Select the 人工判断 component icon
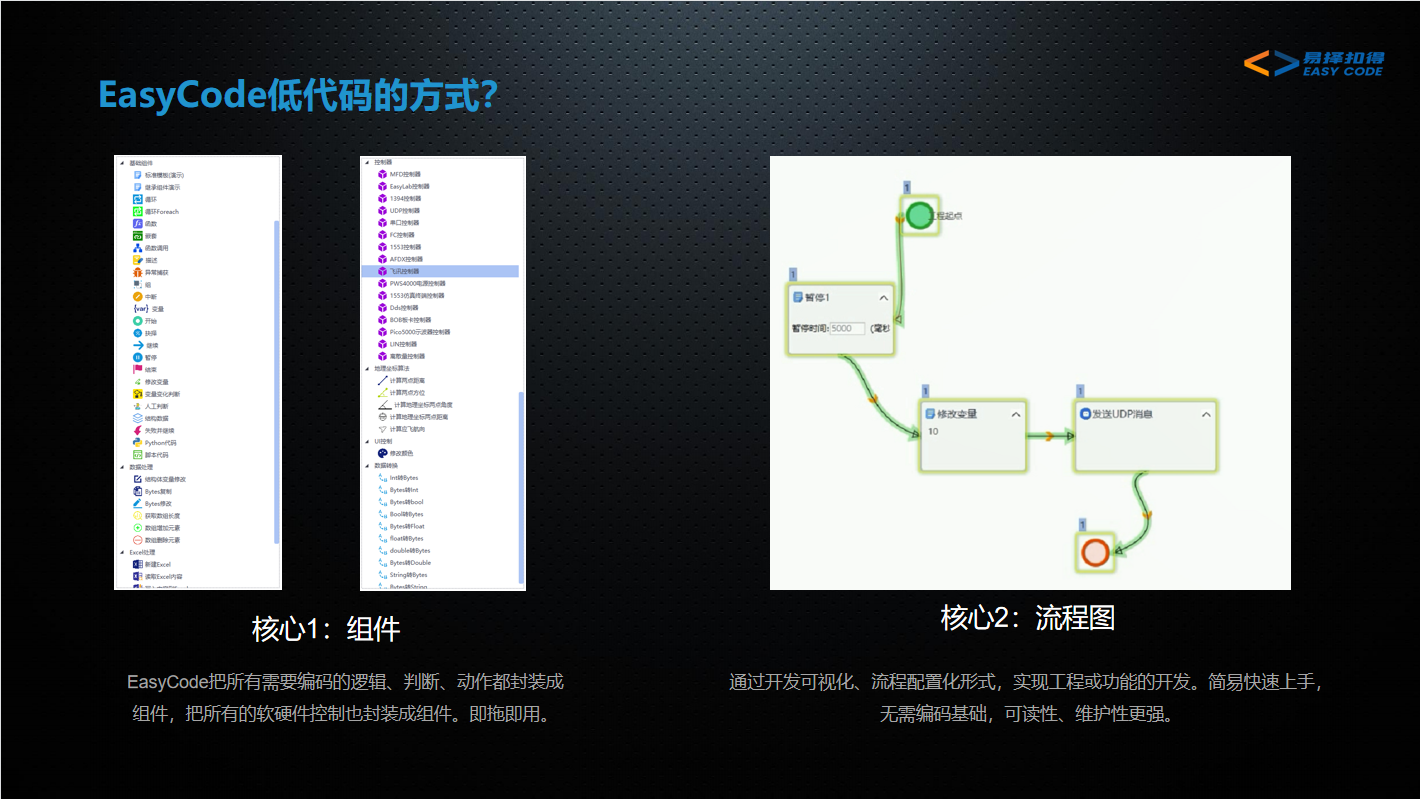 pyautogui.click(x=138, y=406)
